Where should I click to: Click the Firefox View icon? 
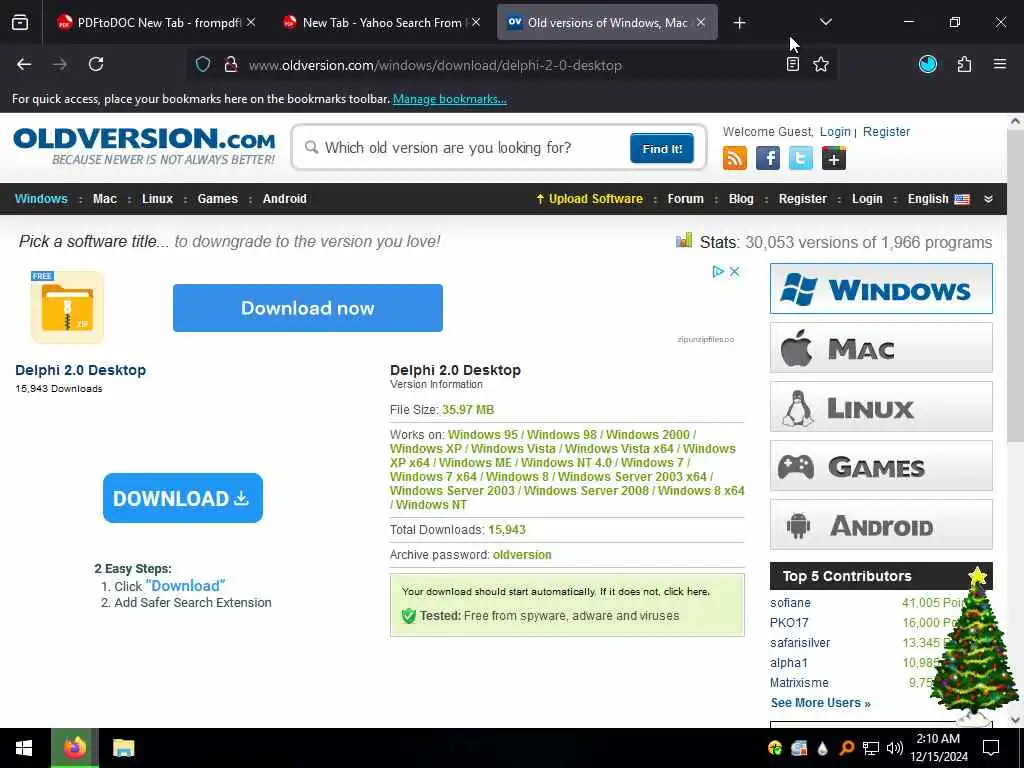tap(20, 23)
